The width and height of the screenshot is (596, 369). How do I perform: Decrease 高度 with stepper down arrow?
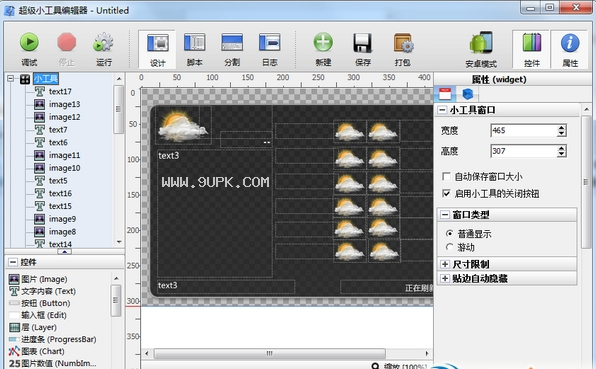561,154
